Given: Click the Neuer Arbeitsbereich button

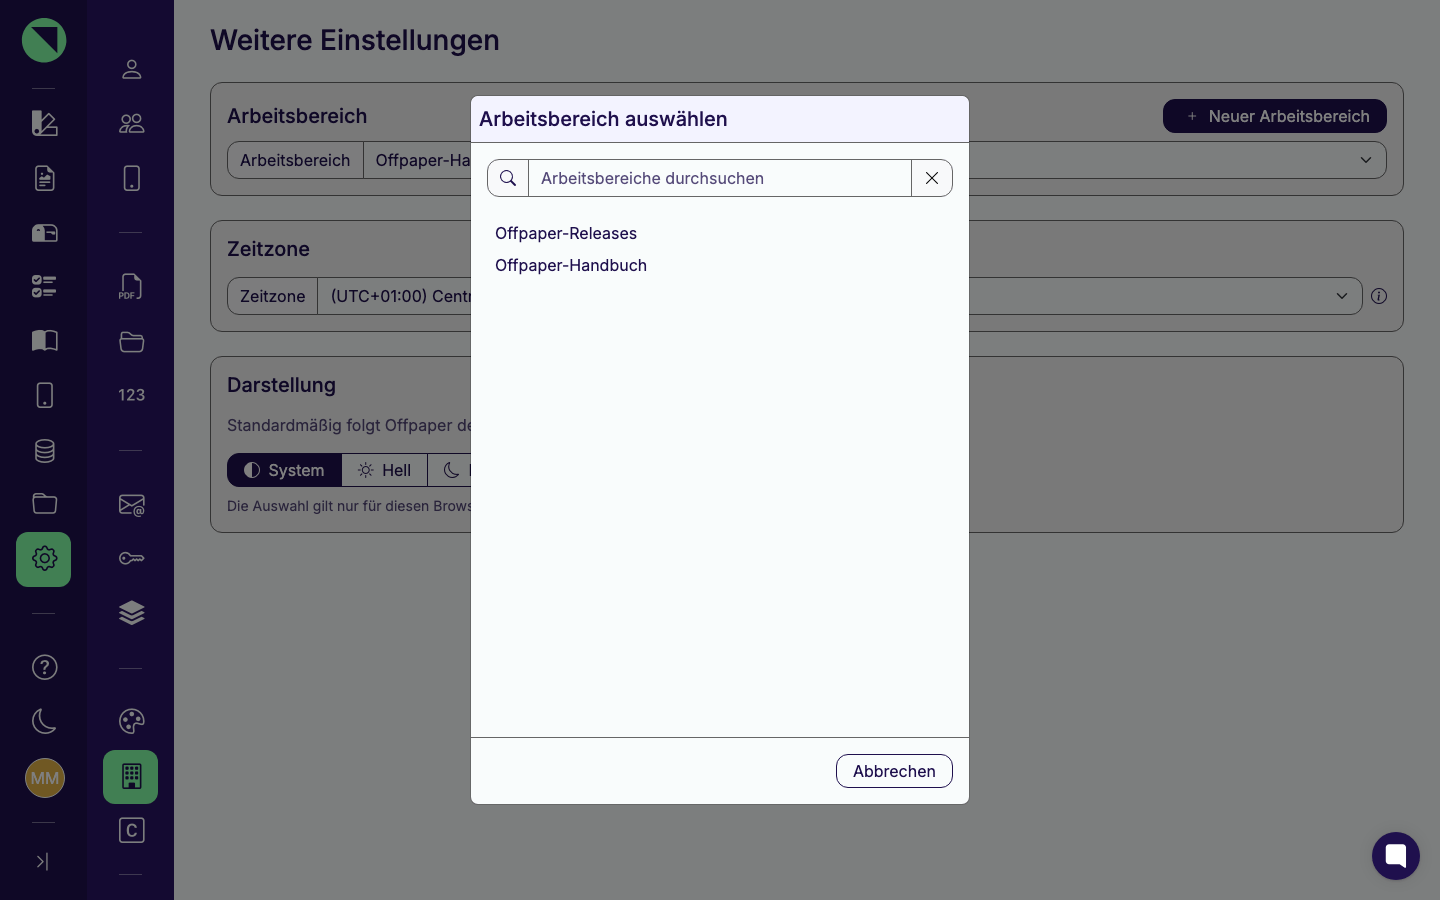Looking at the screenshot, I should pos(1275,116).
